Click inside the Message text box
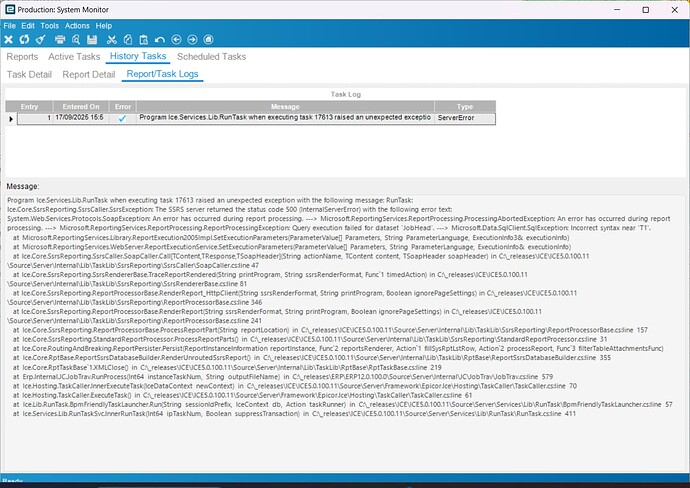Viewport: 690px width, 488px height. point(345,332)
